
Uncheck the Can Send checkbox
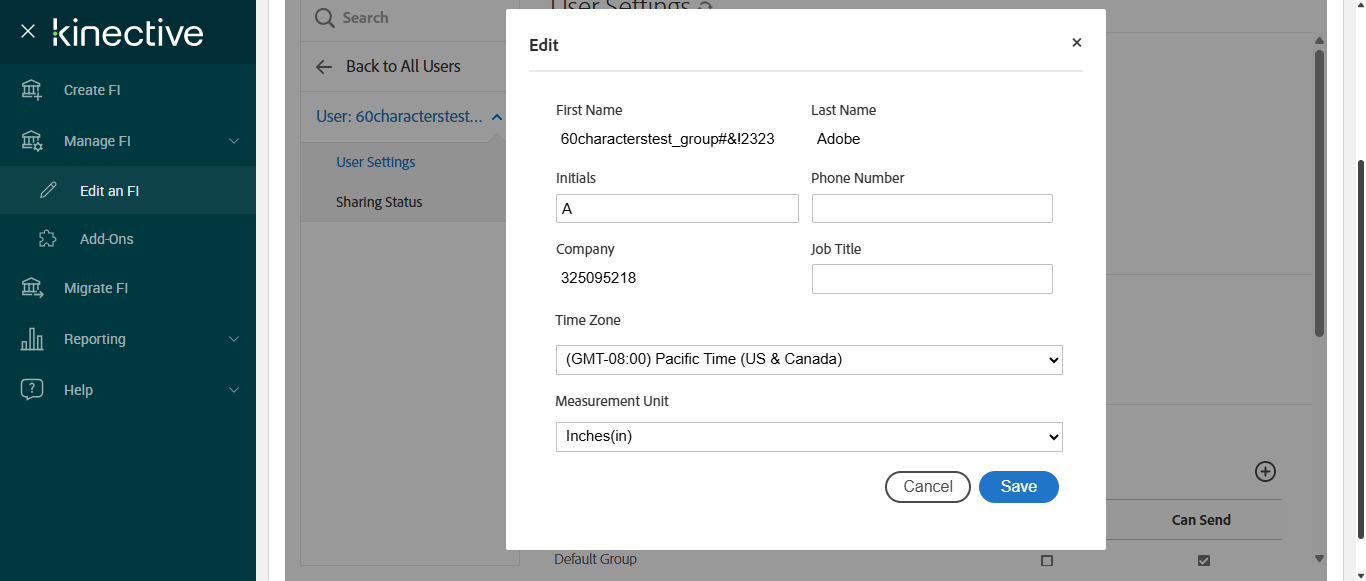(x=1204, y=561)
